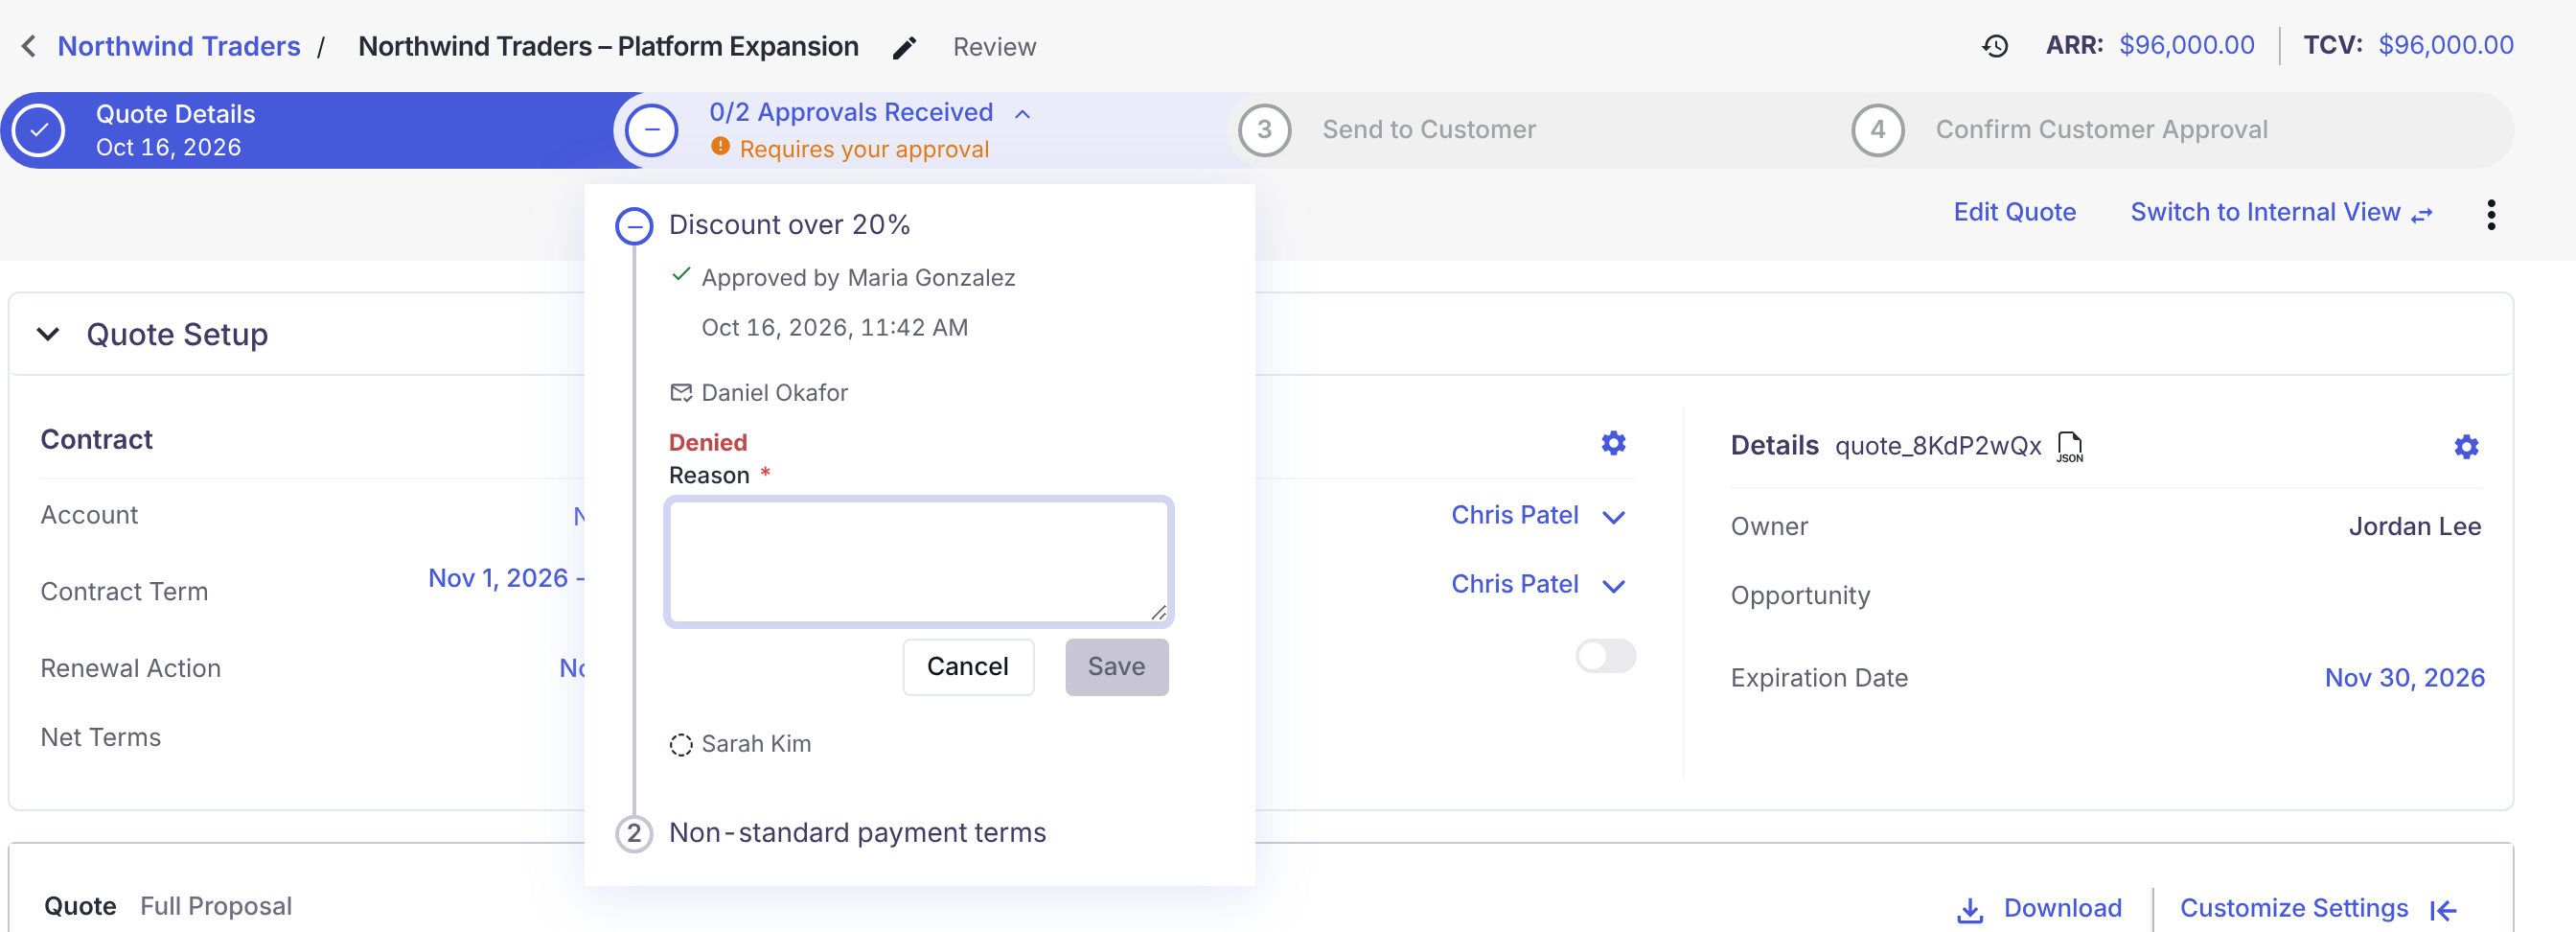Viewport: 2576px width, 932px height.
Task: Open the Details panel settings gear
Action: (x=2466, y=446)
